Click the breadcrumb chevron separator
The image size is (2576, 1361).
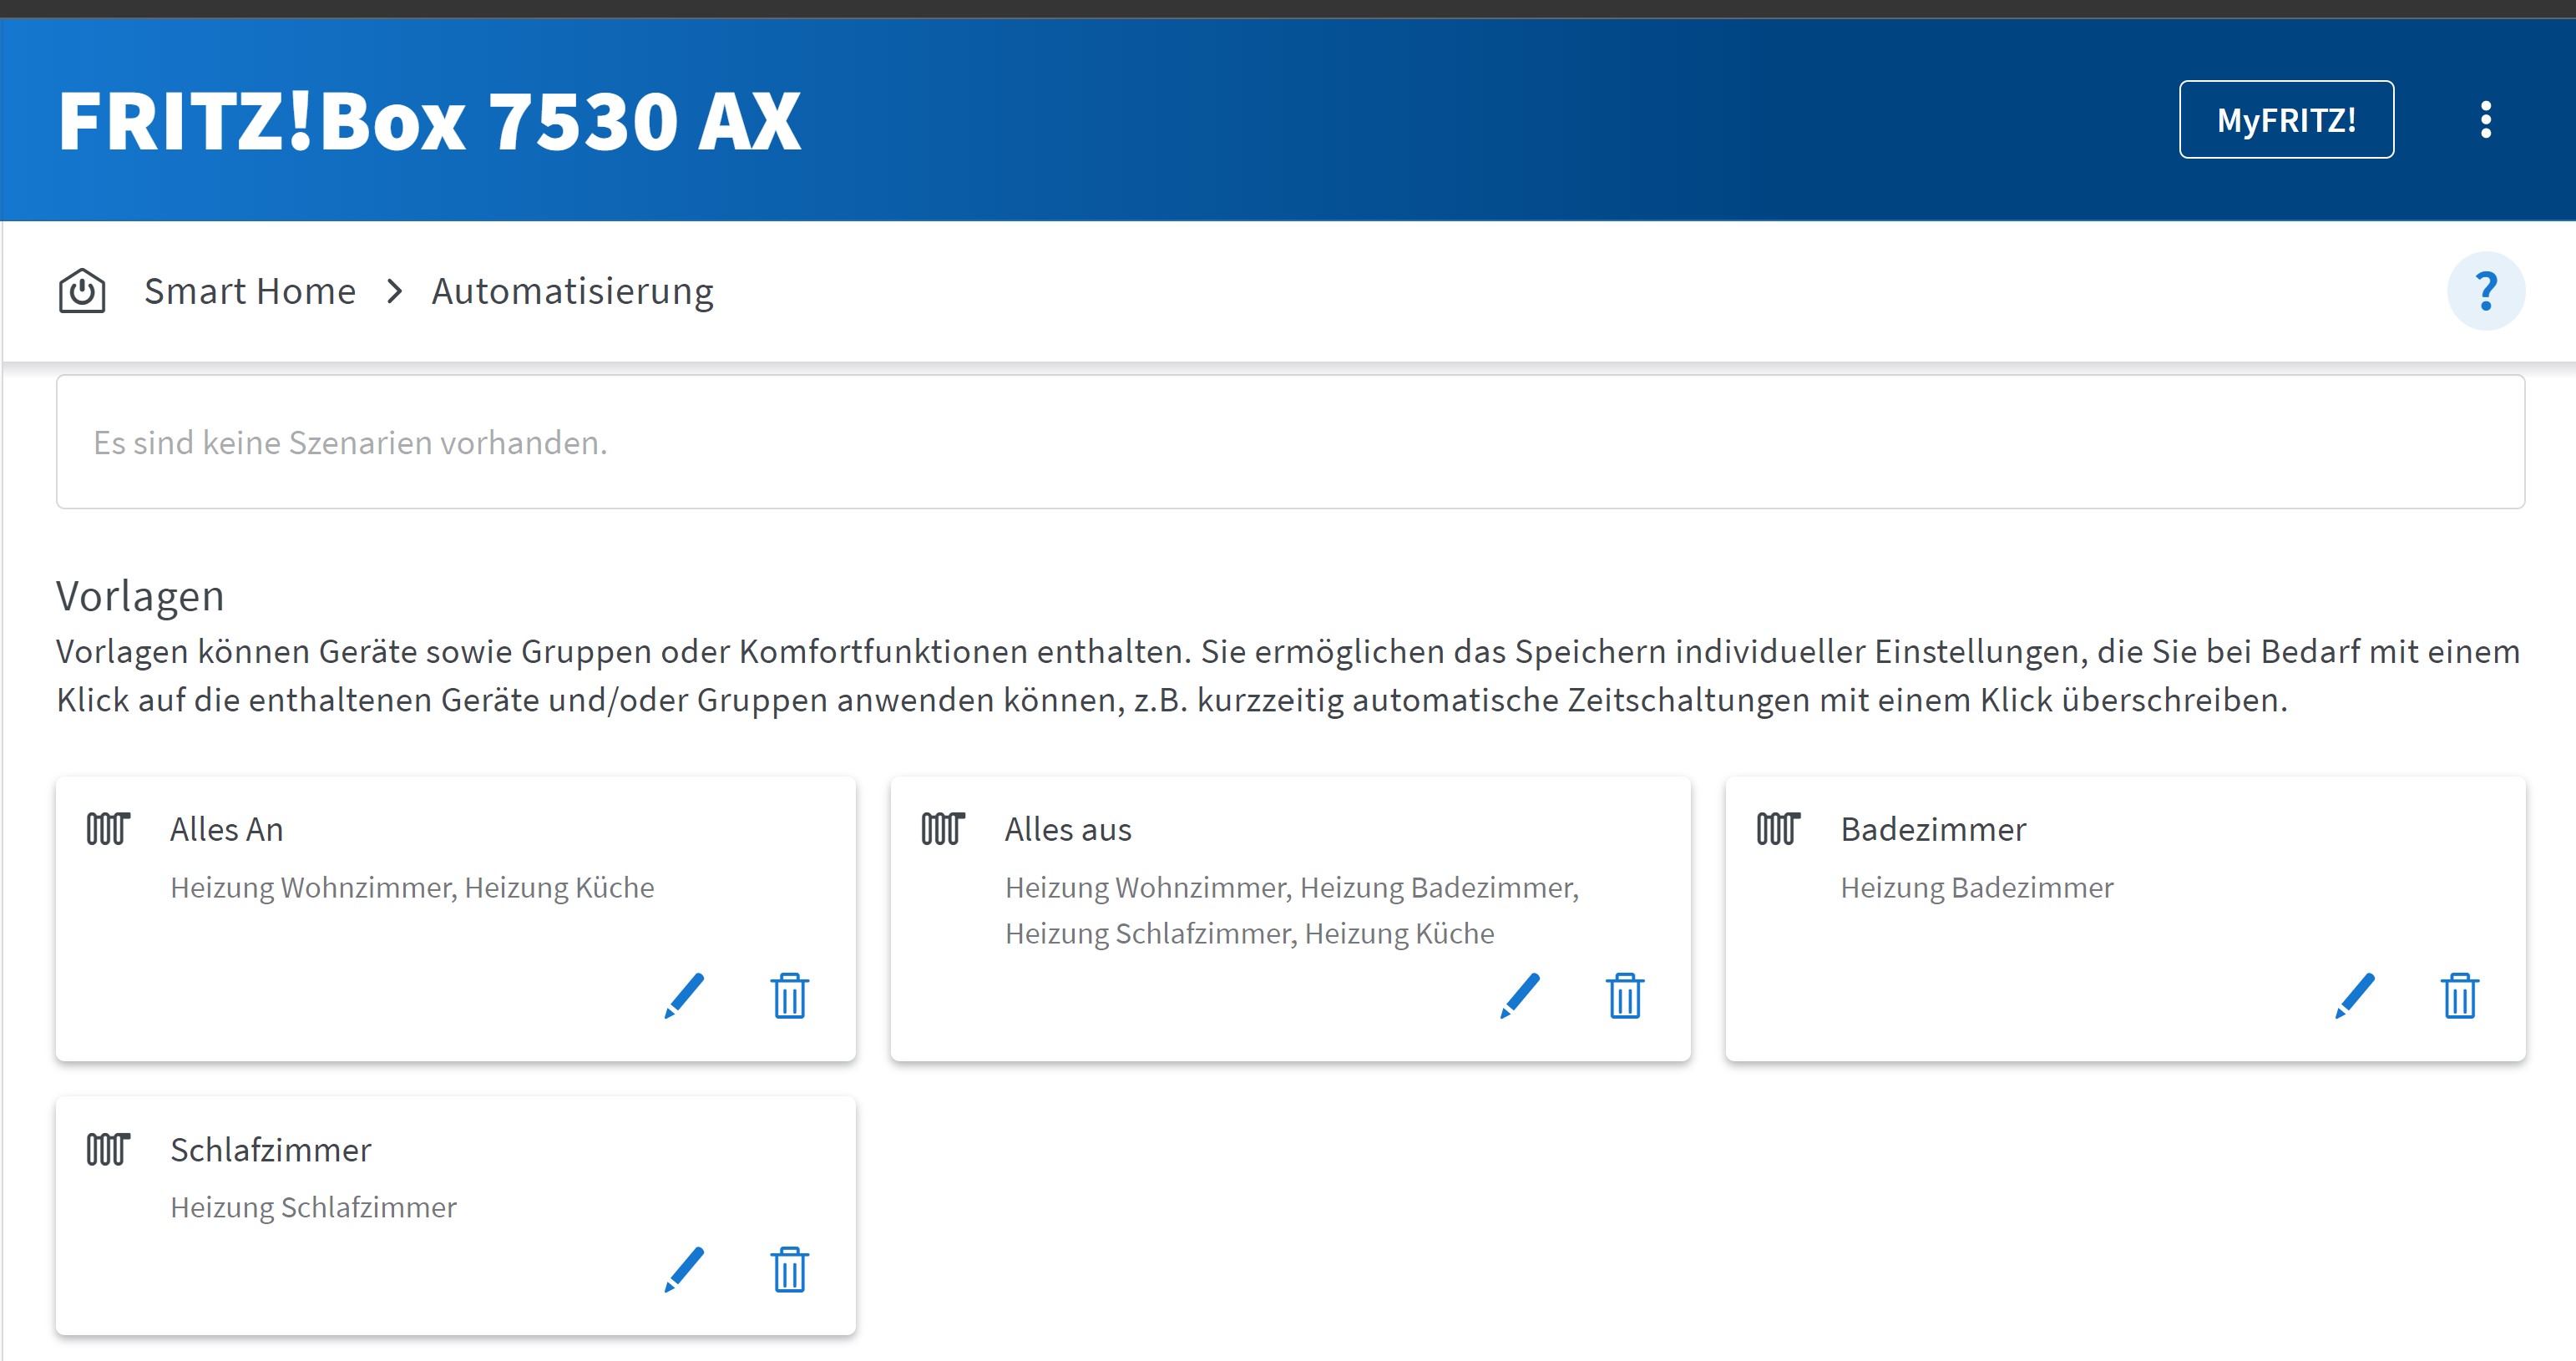tap(395, 291)
